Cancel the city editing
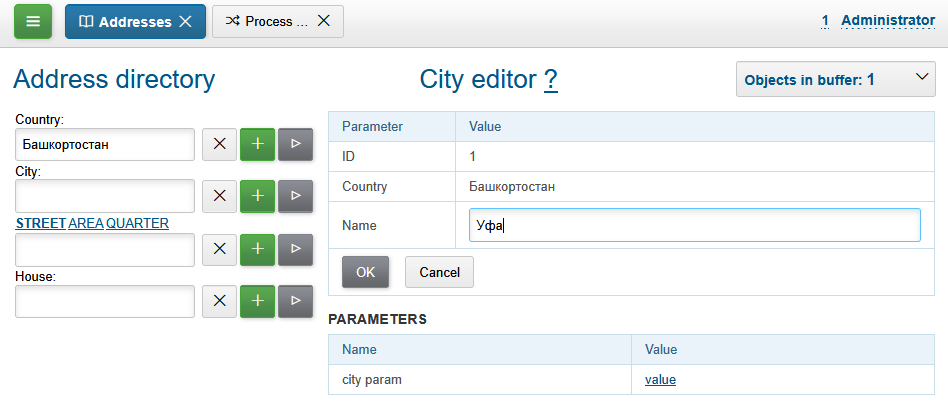 (439, 272)
